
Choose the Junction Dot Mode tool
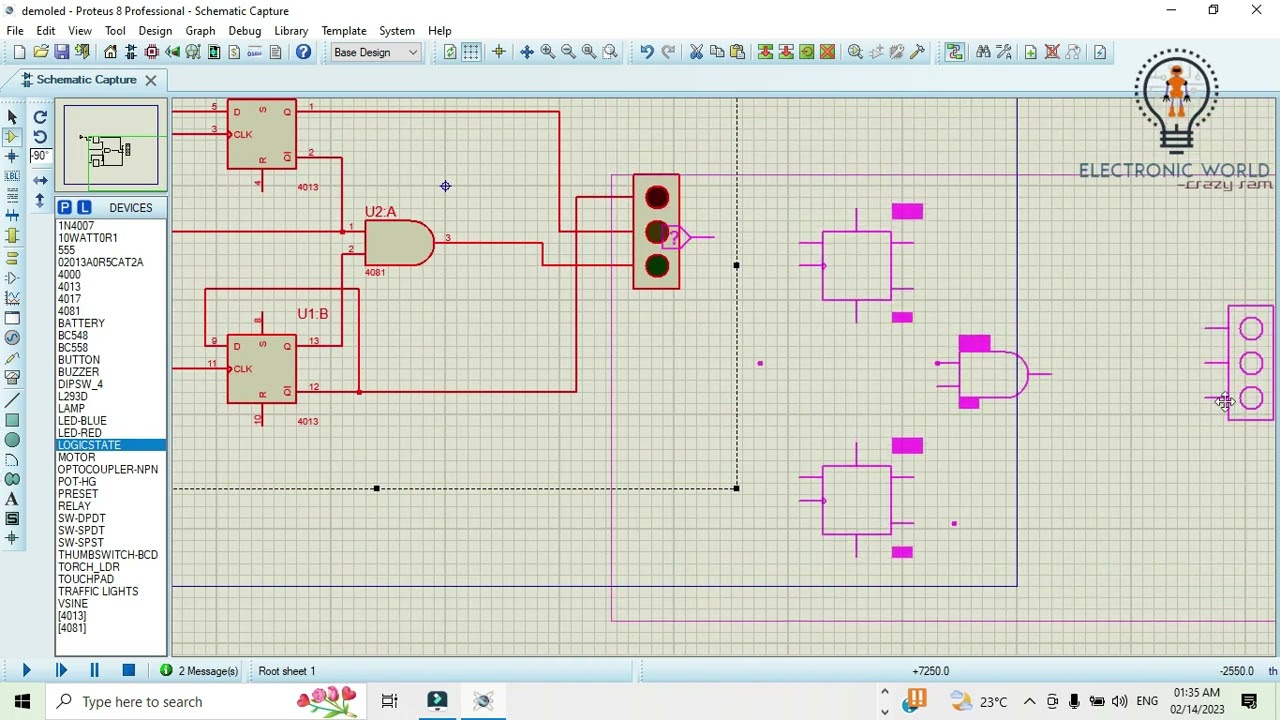coord(12,156)
